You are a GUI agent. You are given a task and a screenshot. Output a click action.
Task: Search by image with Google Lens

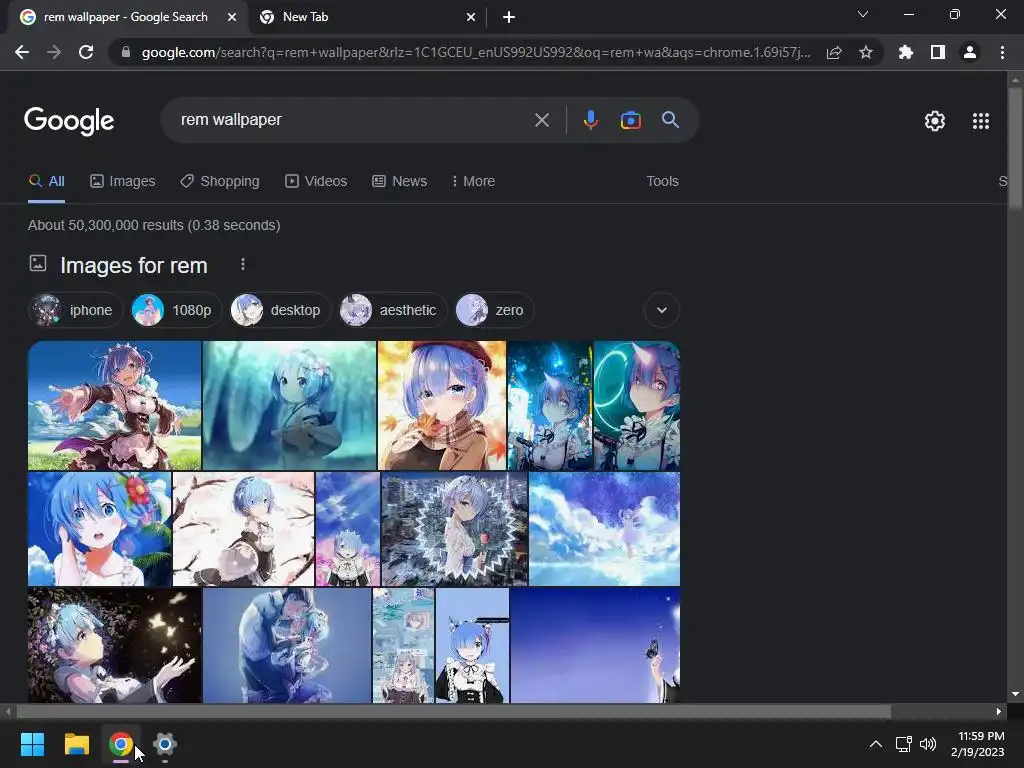pyautogui.click(x=631, y=120)
